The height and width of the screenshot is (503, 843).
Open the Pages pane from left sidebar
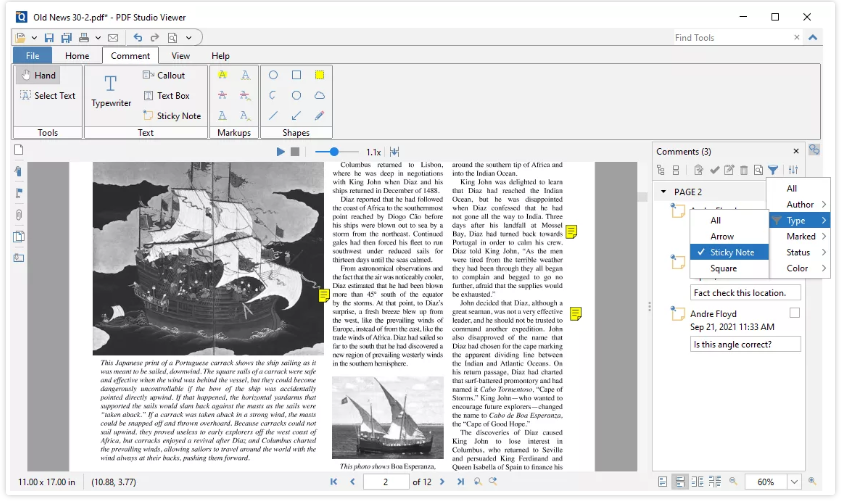(19, 150)
